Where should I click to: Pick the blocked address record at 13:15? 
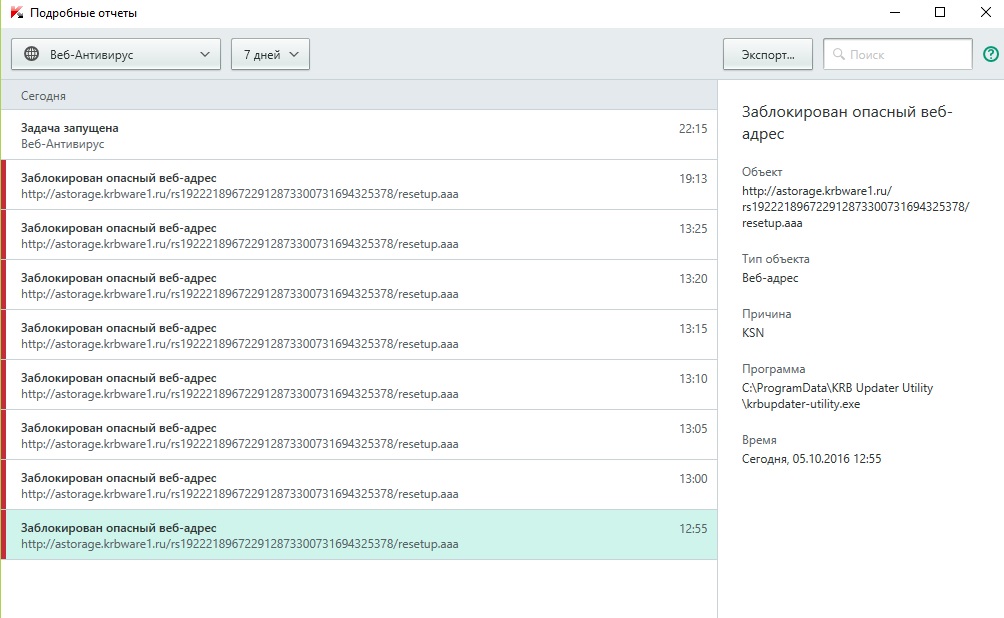tap(360, 335)
